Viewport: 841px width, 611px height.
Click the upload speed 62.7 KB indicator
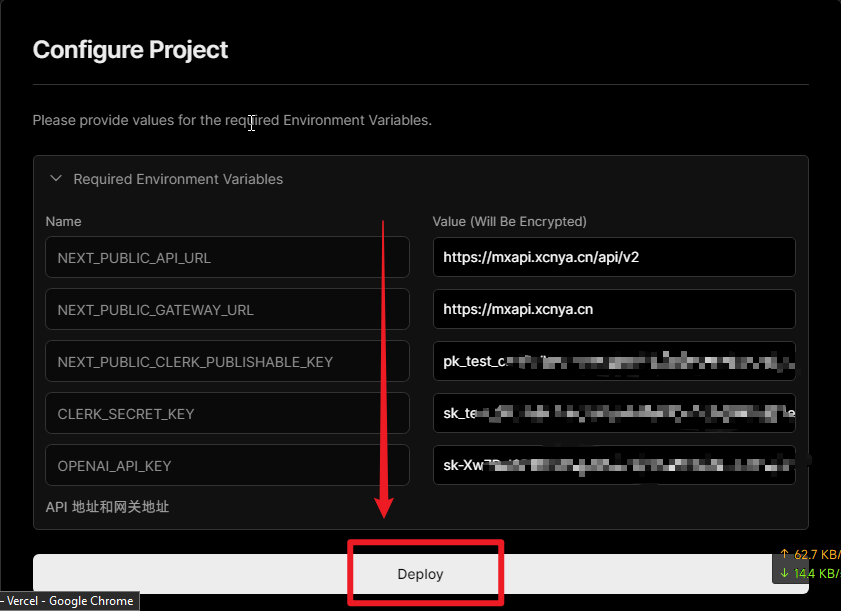pos(810,554)
